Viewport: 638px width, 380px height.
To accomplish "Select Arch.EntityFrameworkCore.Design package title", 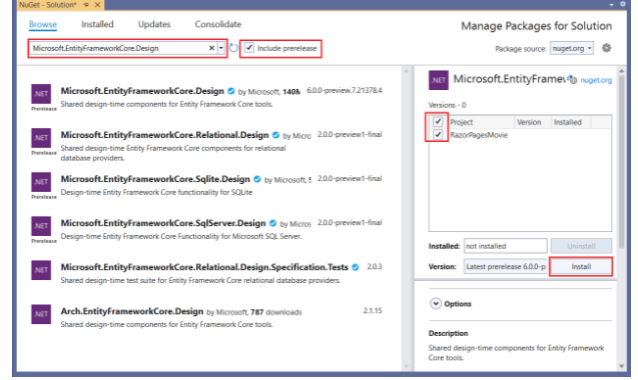I will point(132,311).
